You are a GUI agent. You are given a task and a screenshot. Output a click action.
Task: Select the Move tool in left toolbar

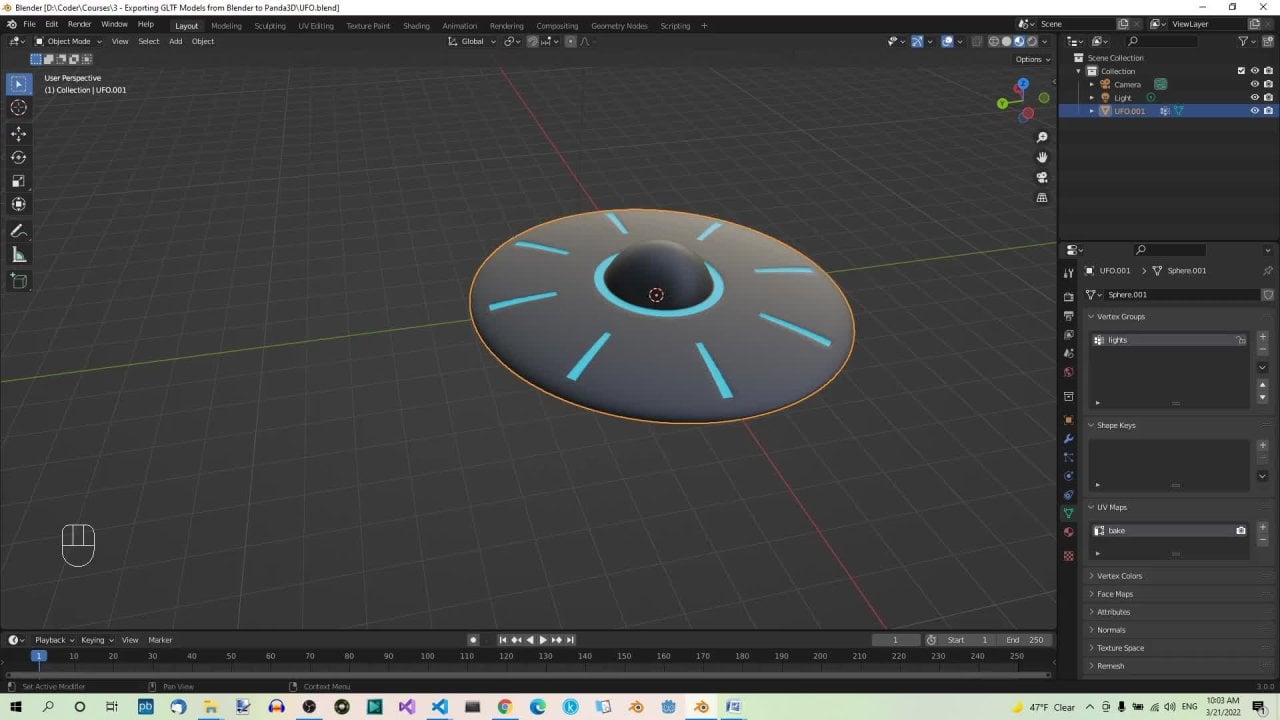(x=18, y=133)
